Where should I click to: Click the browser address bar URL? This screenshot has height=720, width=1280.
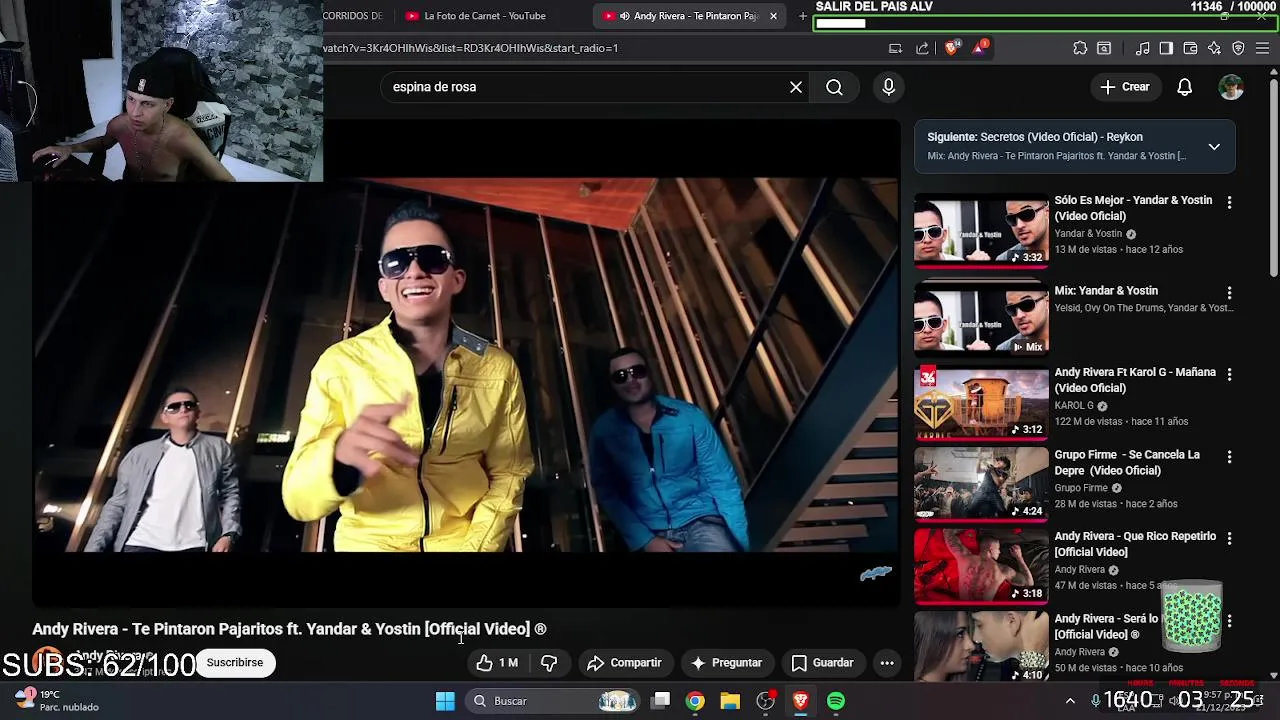pos(470,48)
